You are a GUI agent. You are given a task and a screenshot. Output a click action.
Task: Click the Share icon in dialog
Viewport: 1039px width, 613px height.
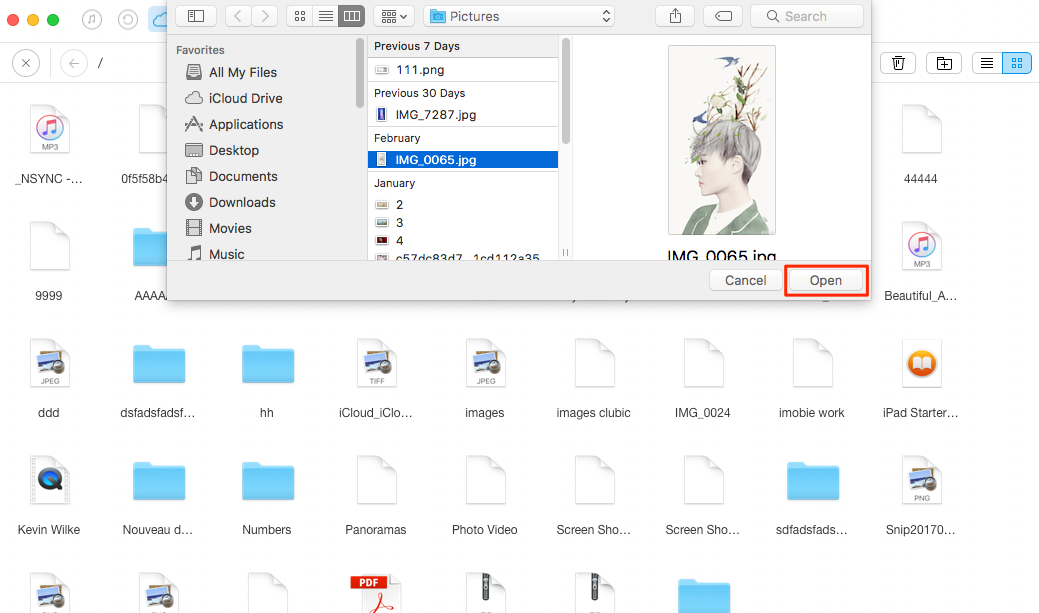pyautogui.click(x=675, y=16)
